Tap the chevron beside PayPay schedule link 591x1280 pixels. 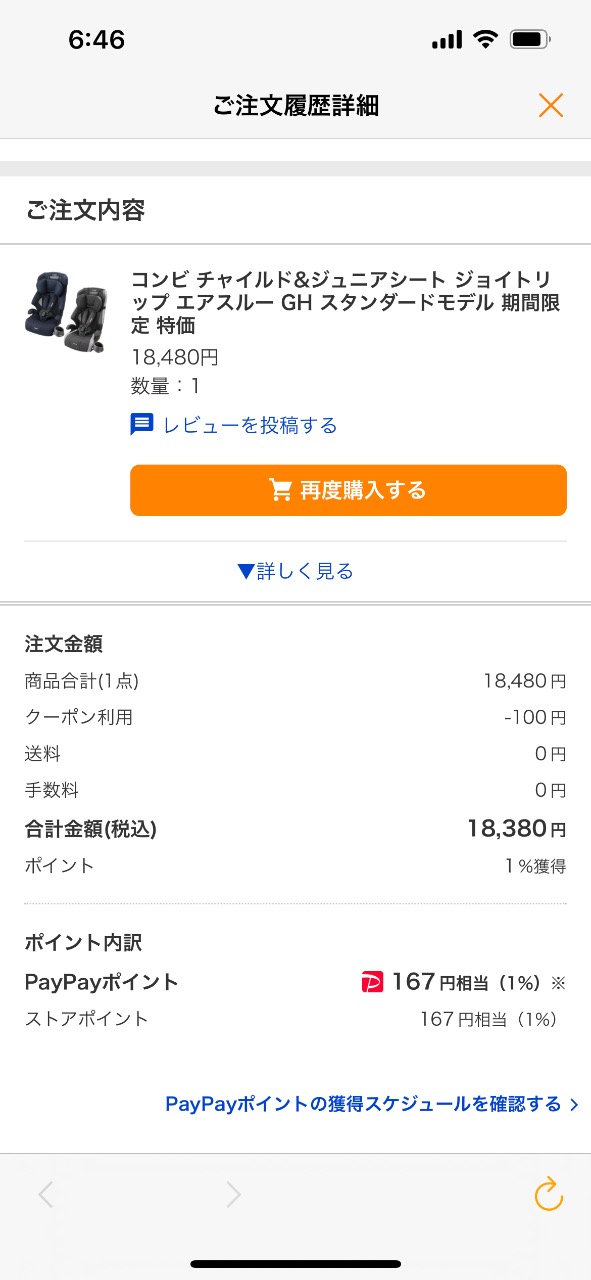[x=574, y=1105]
